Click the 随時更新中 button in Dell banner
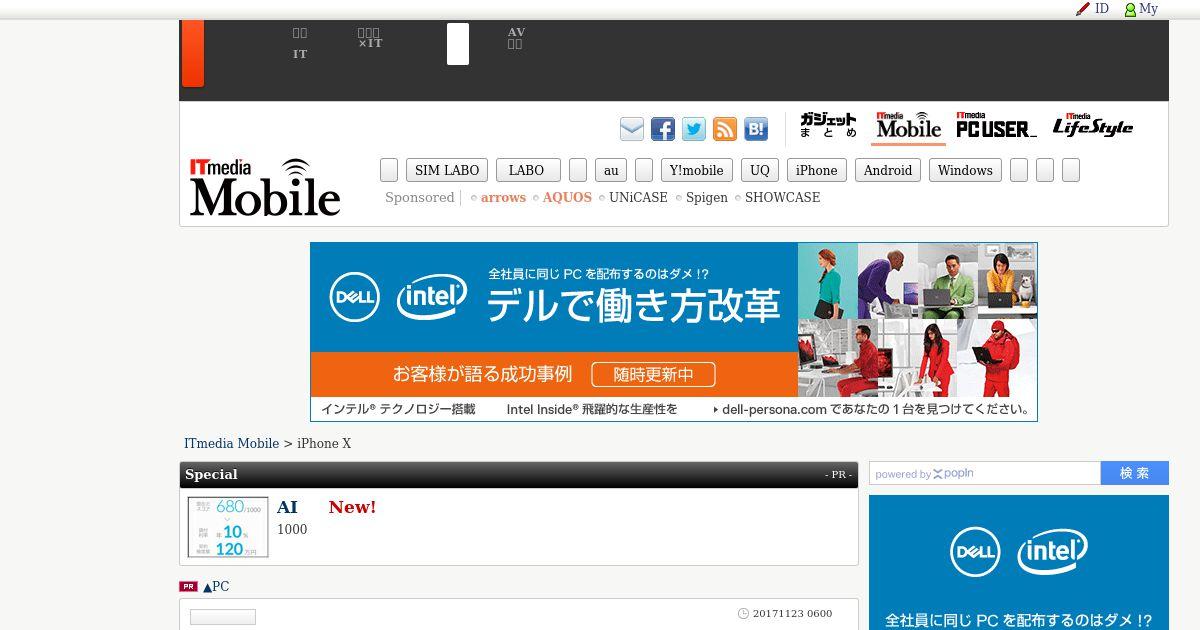This screenshot has width=1200, height=630. click(x=653, y=375)
